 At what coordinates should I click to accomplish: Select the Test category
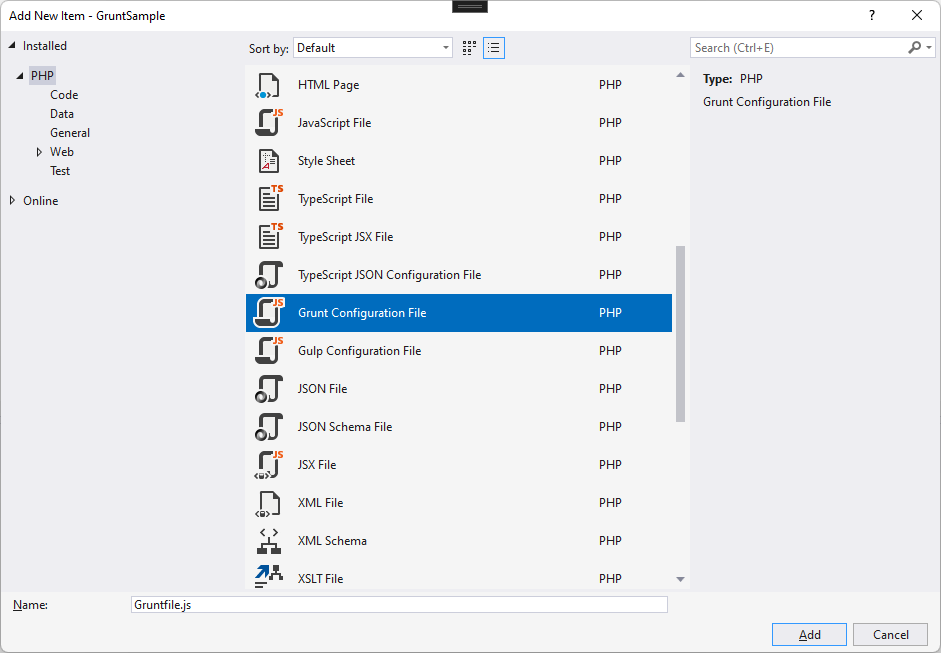coord(60,171)
